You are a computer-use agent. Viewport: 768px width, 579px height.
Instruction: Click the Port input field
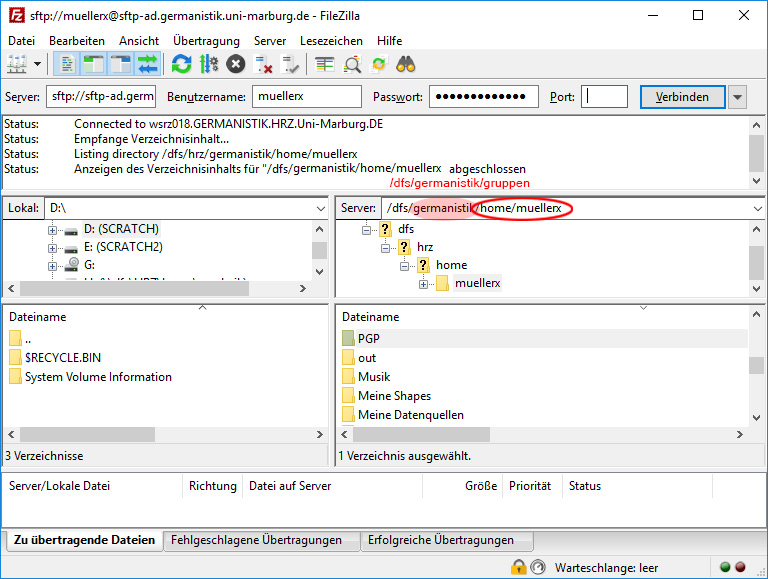pos(604,96)
